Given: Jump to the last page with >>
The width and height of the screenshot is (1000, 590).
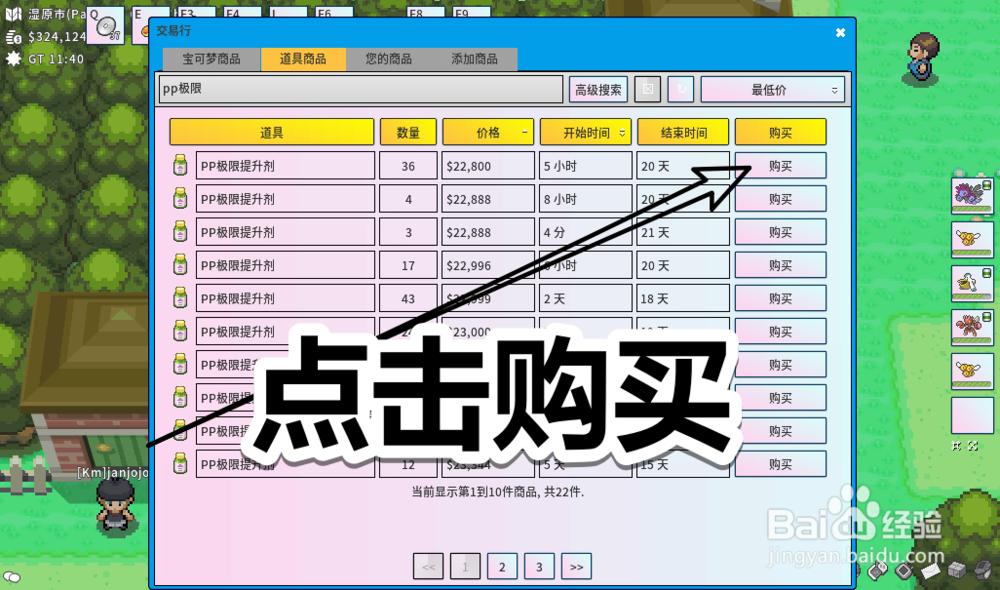Looking at the screenshot, I should [577, 566].
